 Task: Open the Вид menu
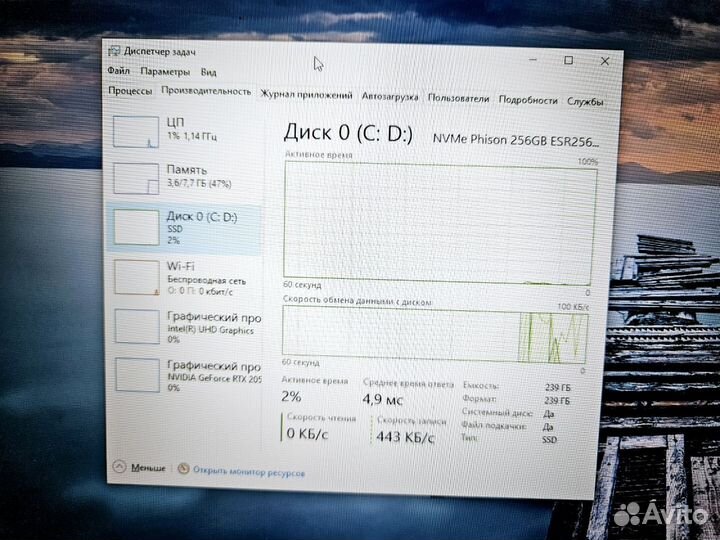[208, 72]
